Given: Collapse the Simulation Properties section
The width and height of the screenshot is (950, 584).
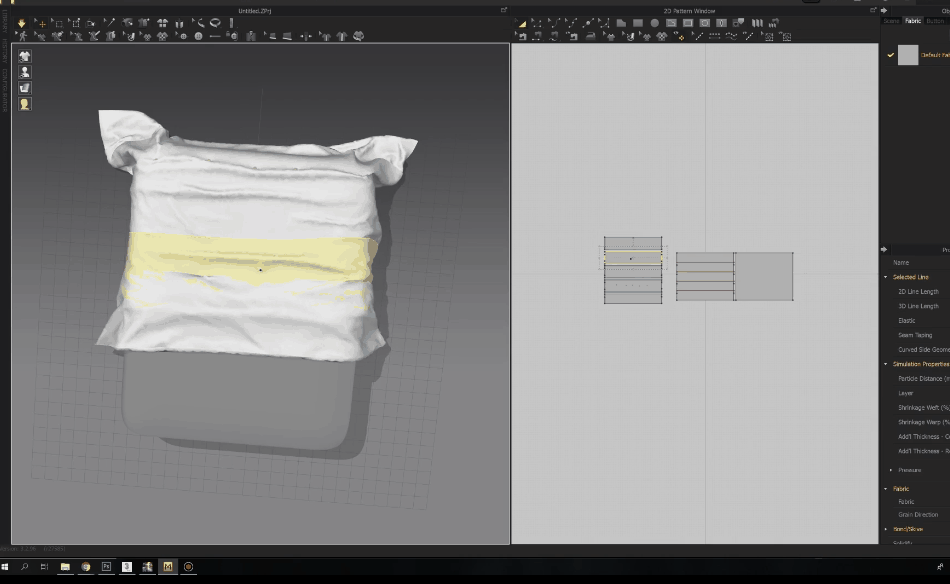Looking at the screenshot, I should pyautogui.click(x=885, y=364).
